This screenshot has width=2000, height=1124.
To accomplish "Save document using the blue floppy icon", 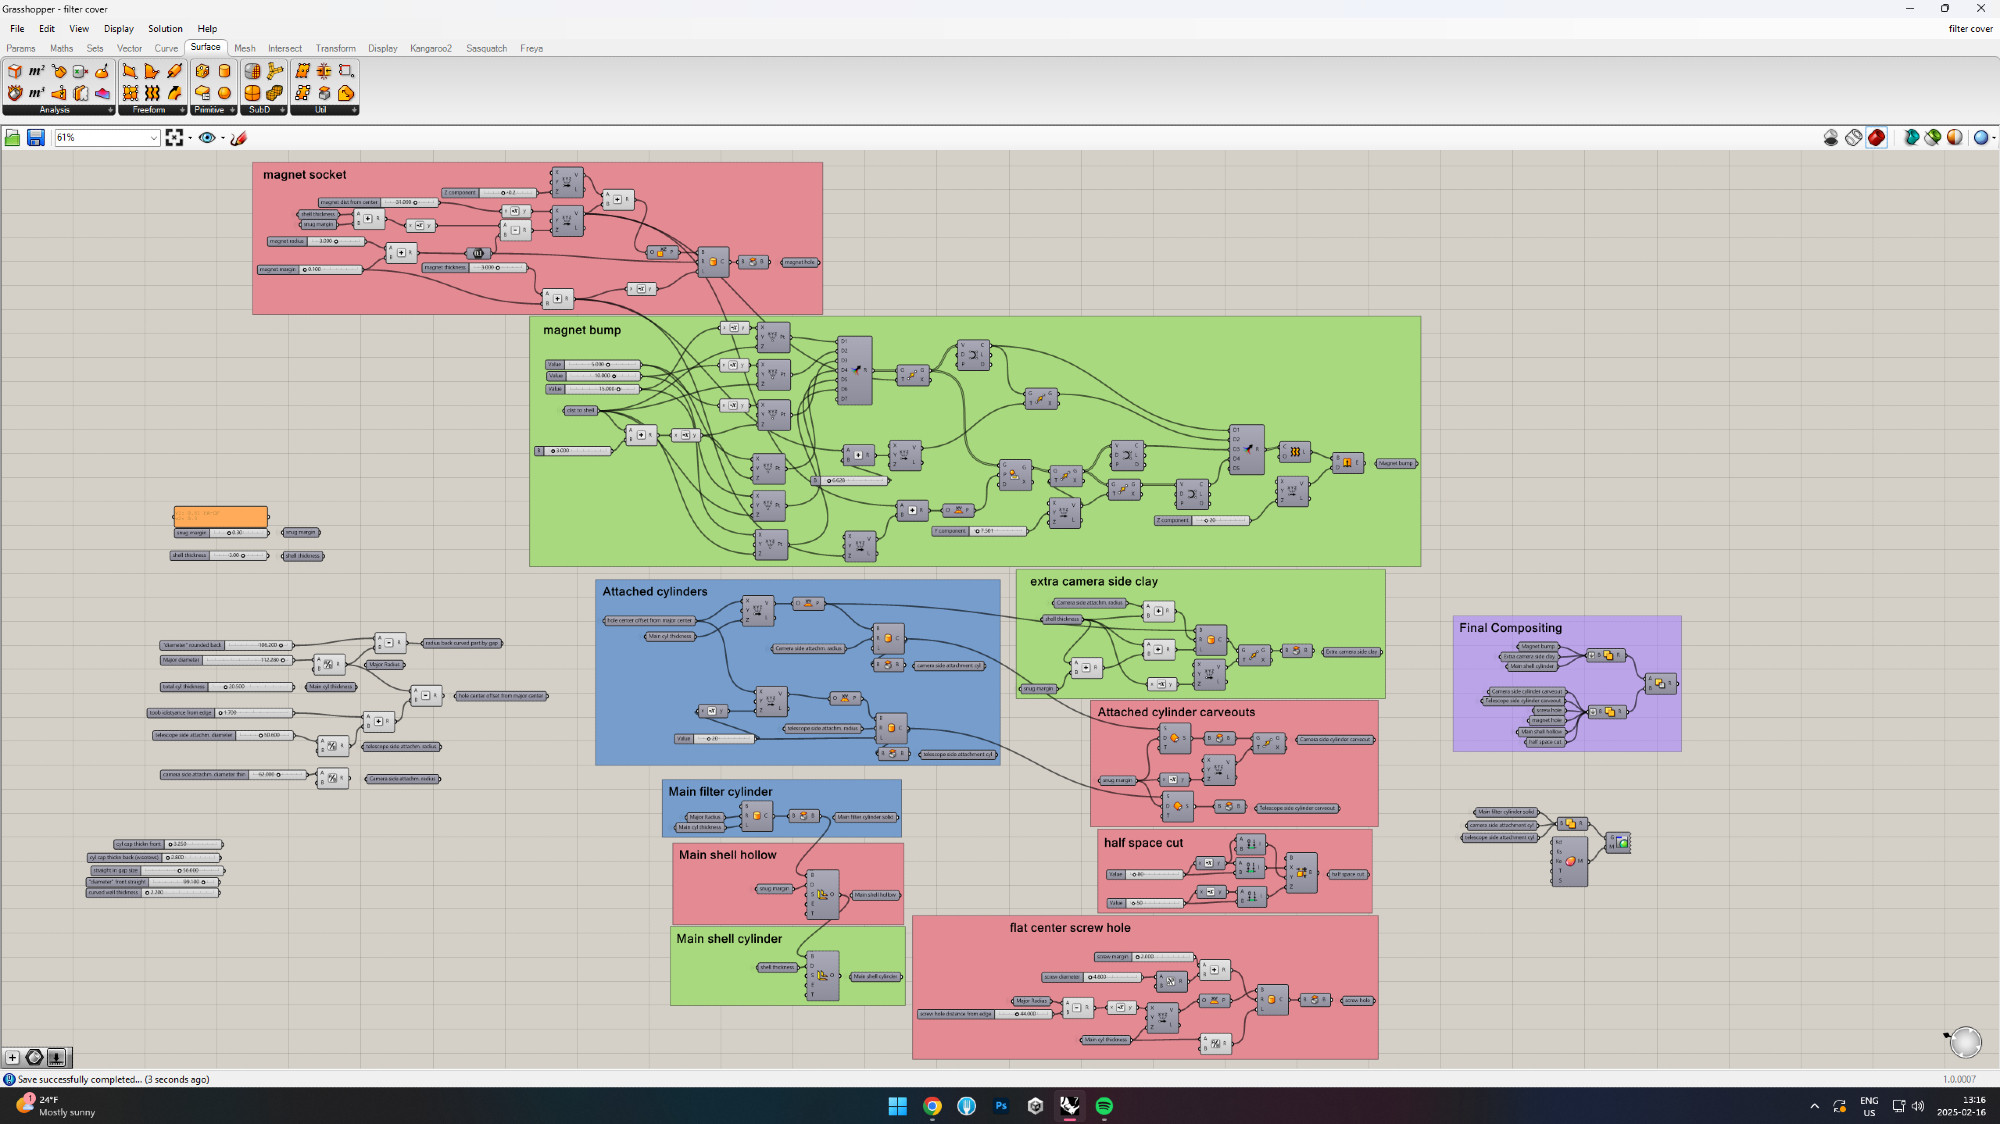I will (x=35, y=138).
